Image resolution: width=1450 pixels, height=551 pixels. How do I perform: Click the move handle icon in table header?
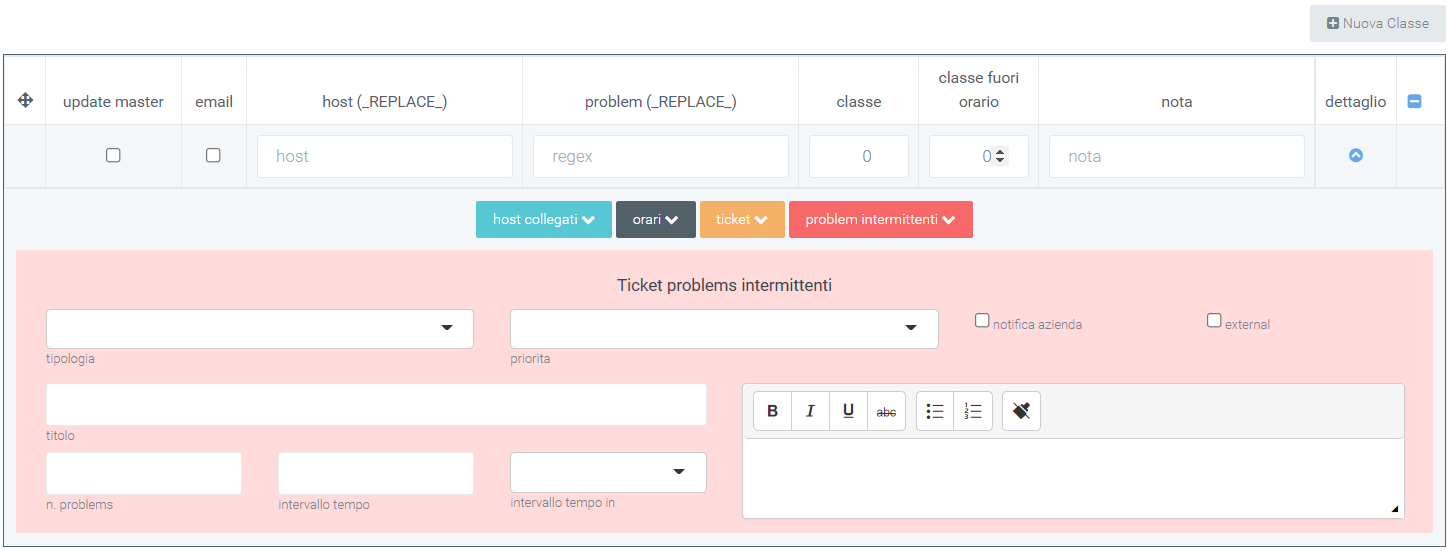point(26,101)
